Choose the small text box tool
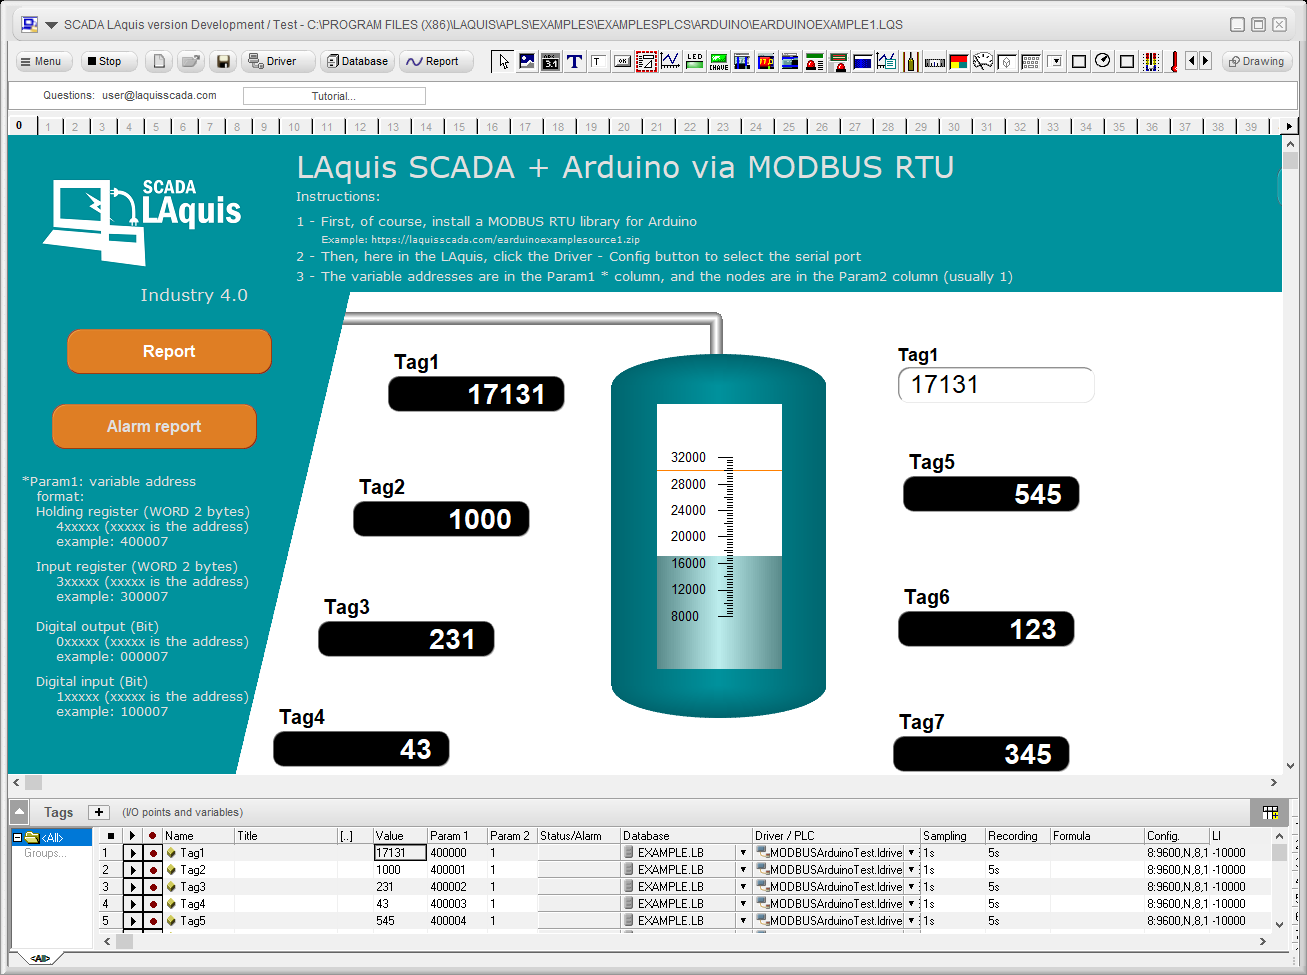Image resolution: width=1307 pixels, height=975 pixels. [598, 61]
